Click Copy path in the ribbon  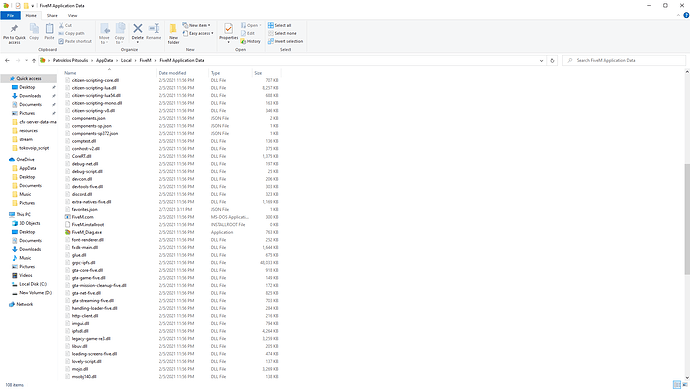(71, 33)
